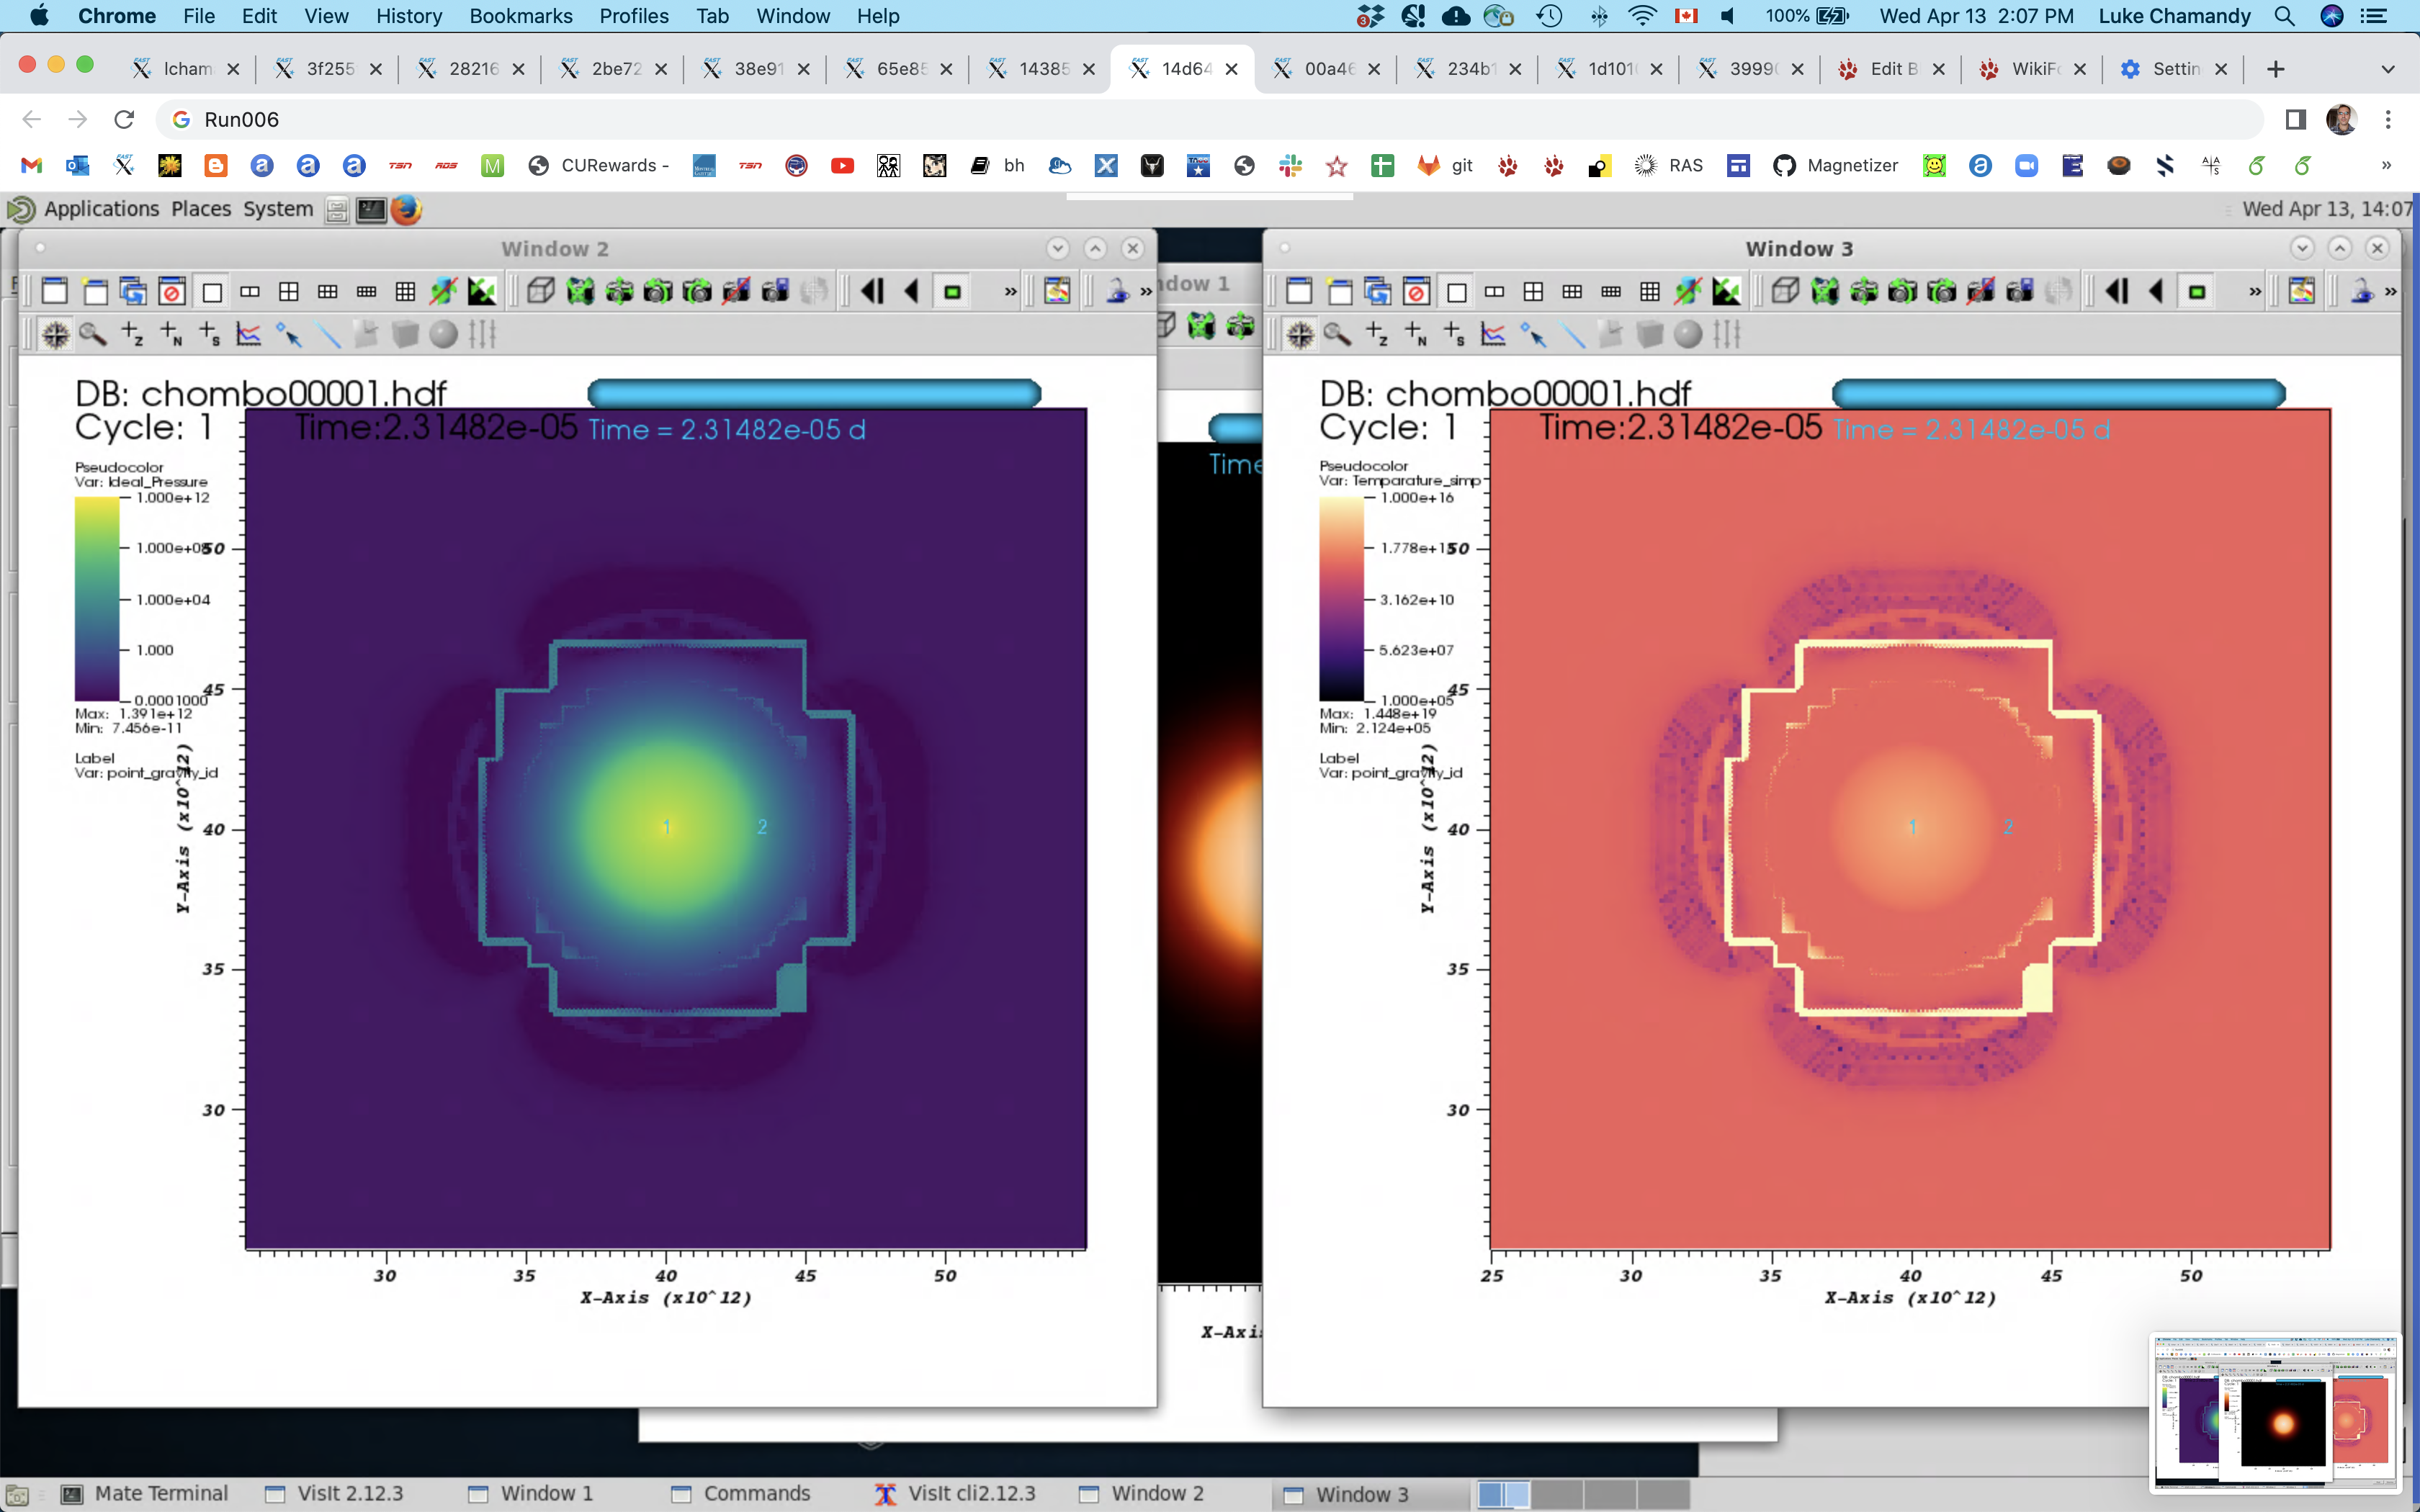Switch to VisIt 2.12.3 taskbar window
Screen dimensions: 2420x1512
336,1494
